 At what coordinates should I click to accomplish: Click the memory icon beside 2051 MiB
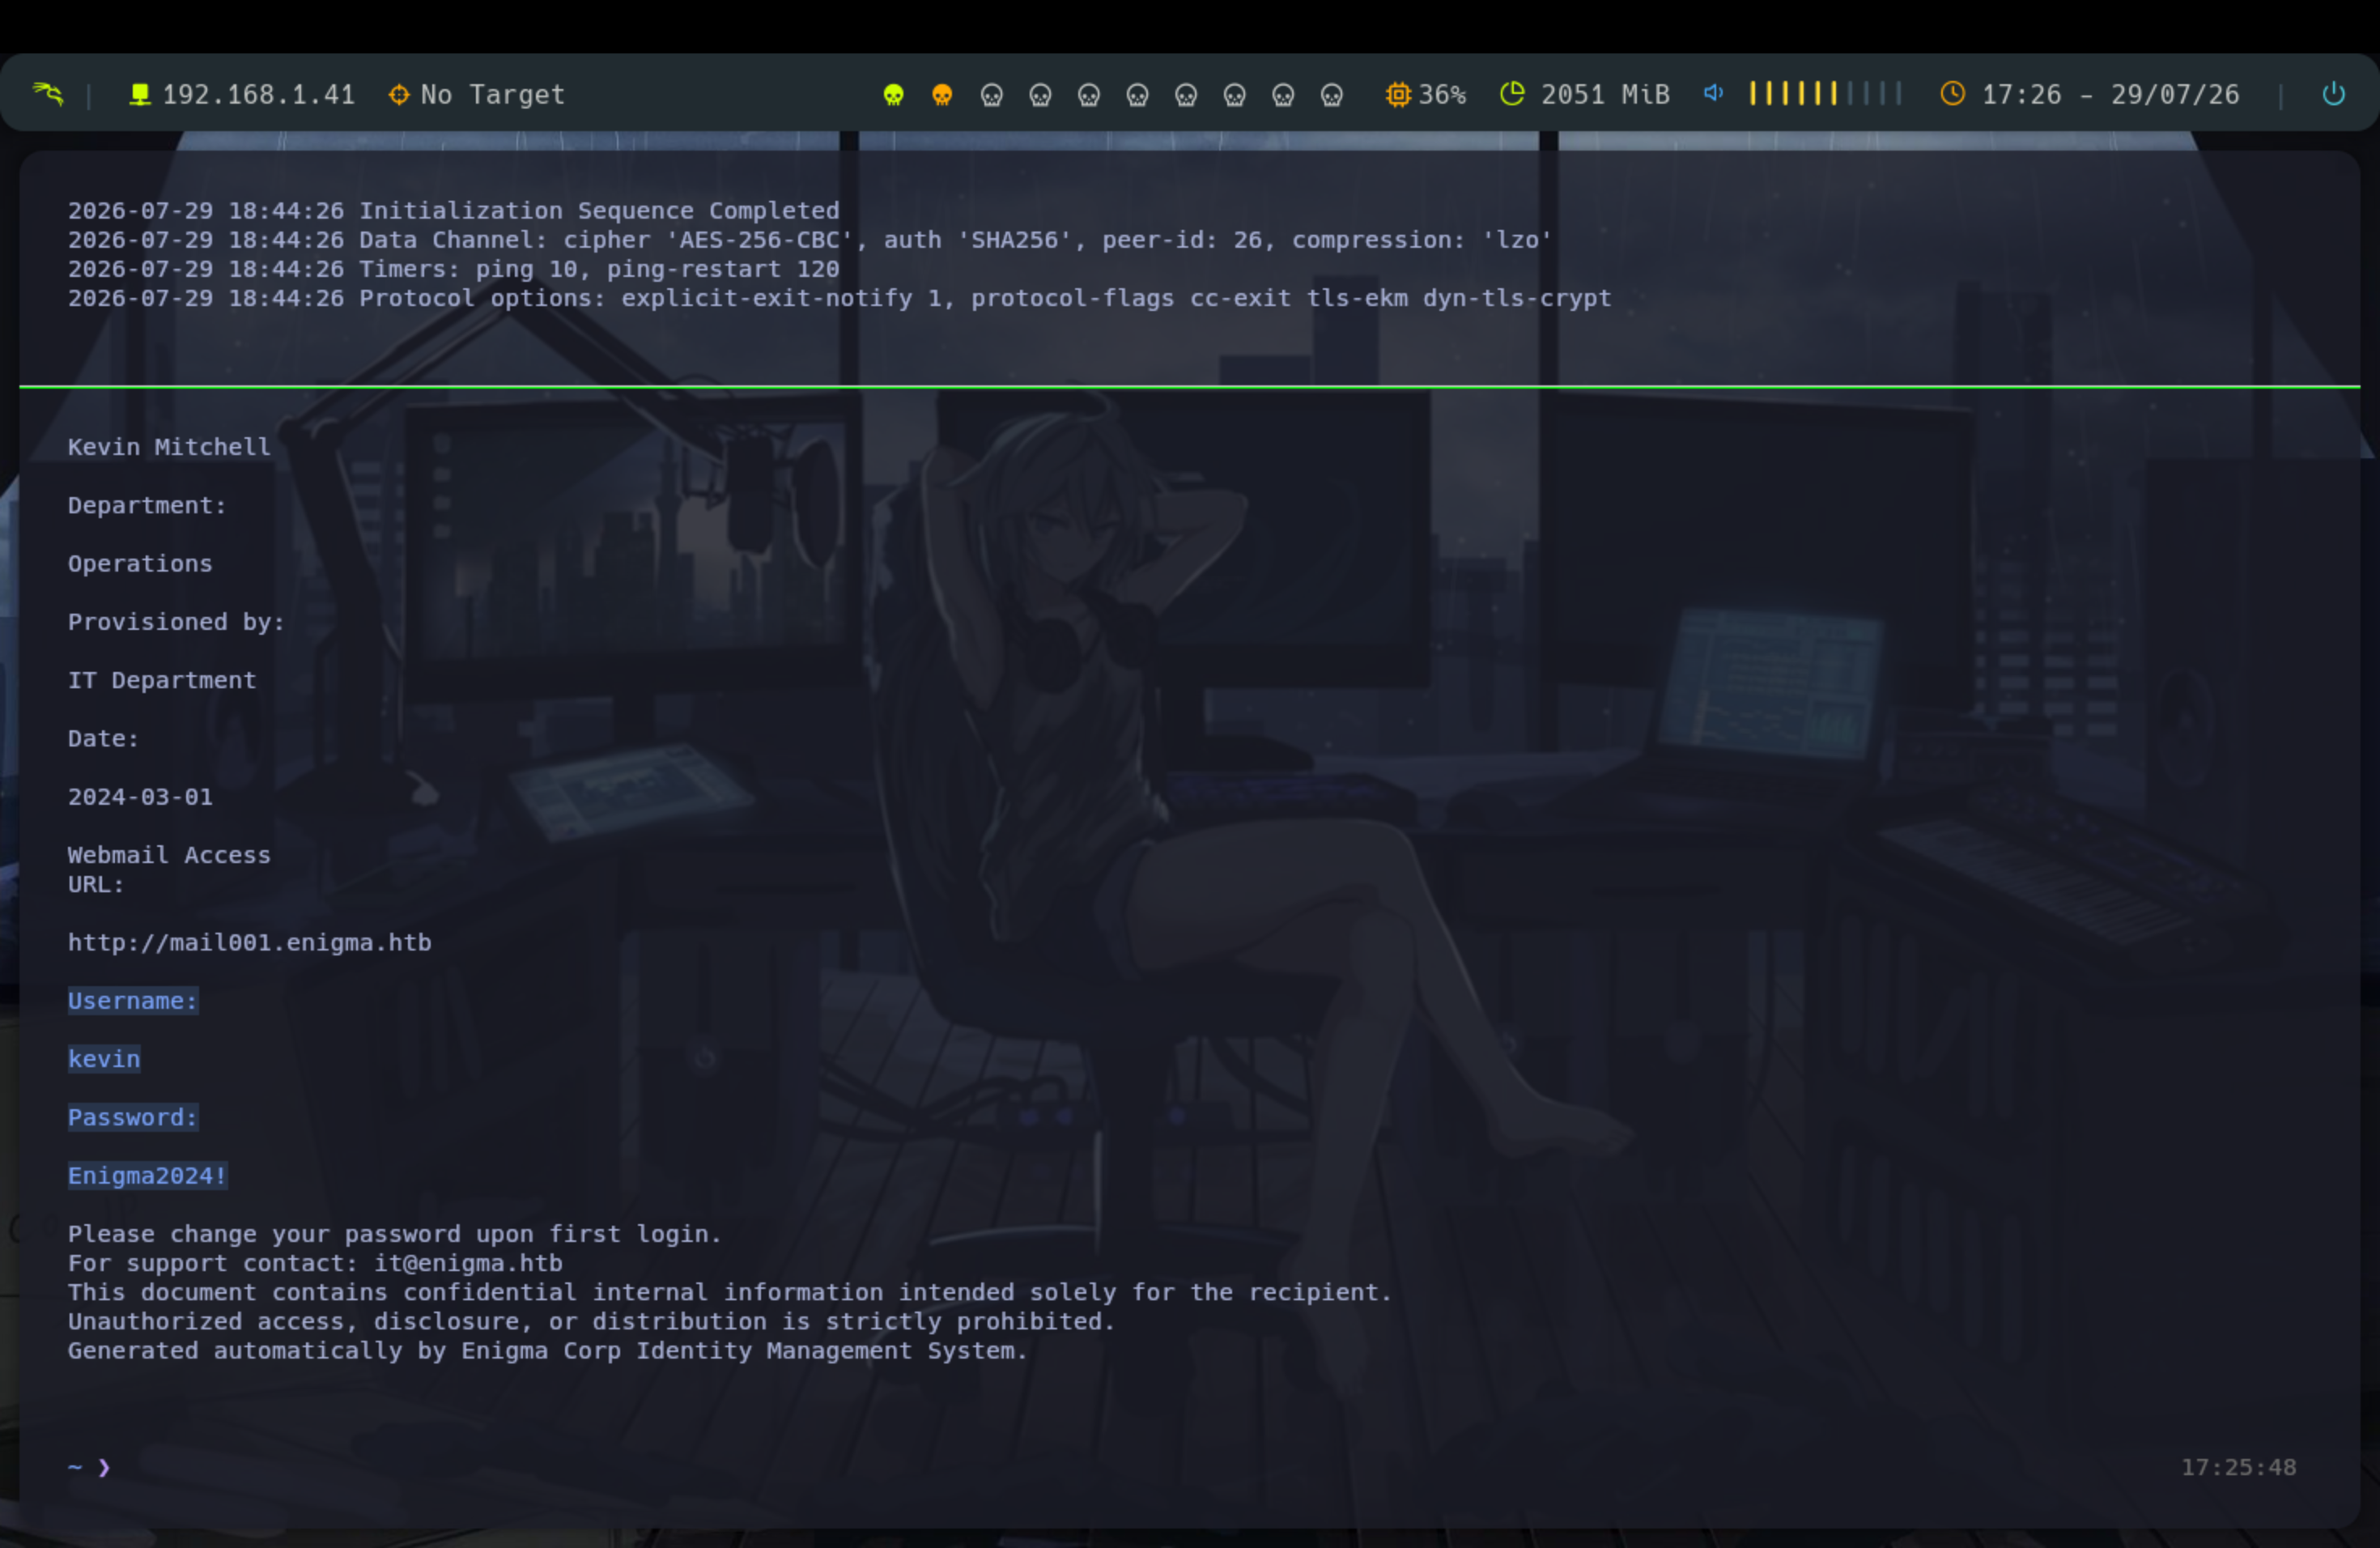[x=1512, y=94]
